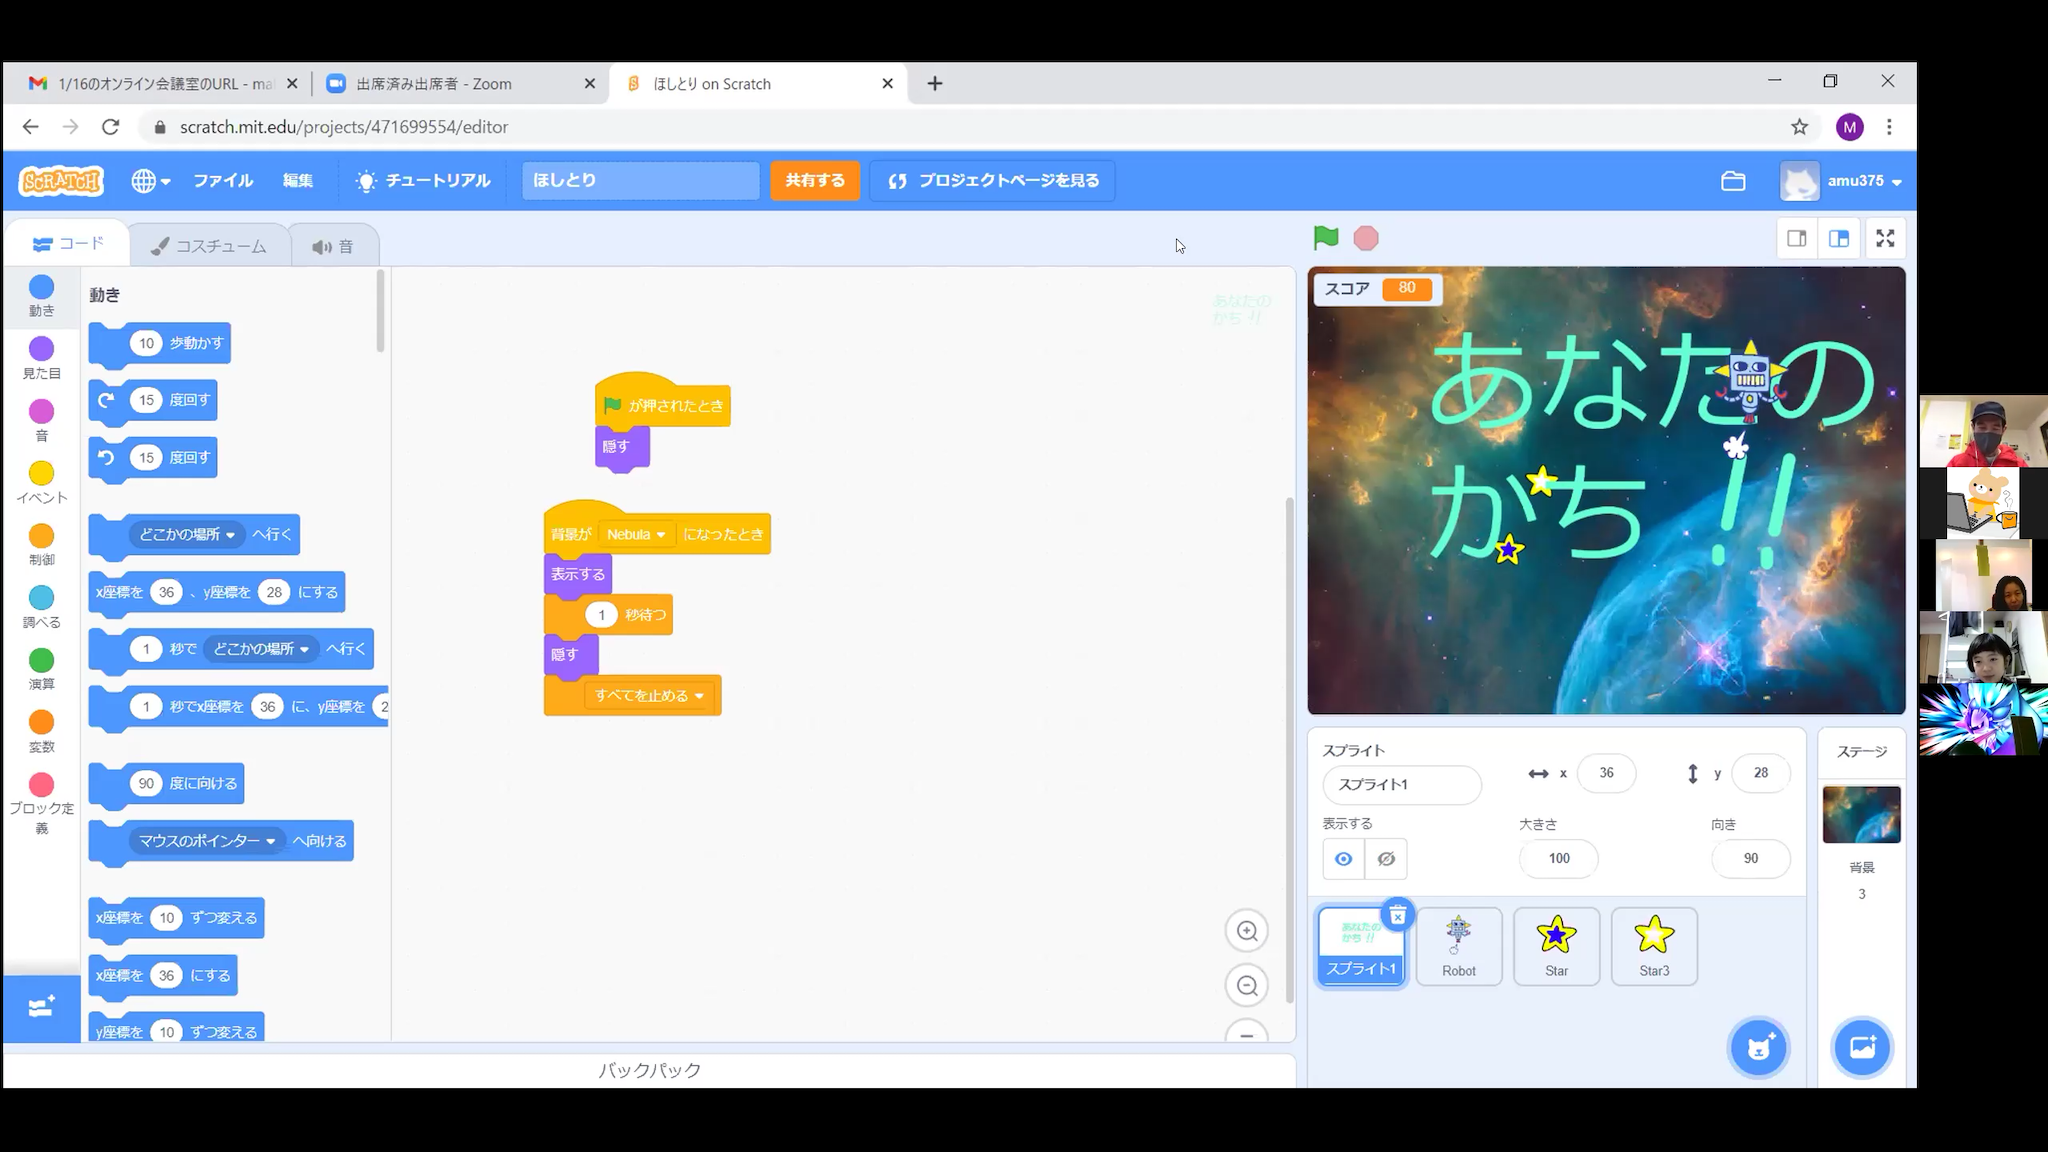Open どこかの場所 dropdown in 1秒で block
Image resolution: width=2048 pixels, height=1152 pixels.
262,649
